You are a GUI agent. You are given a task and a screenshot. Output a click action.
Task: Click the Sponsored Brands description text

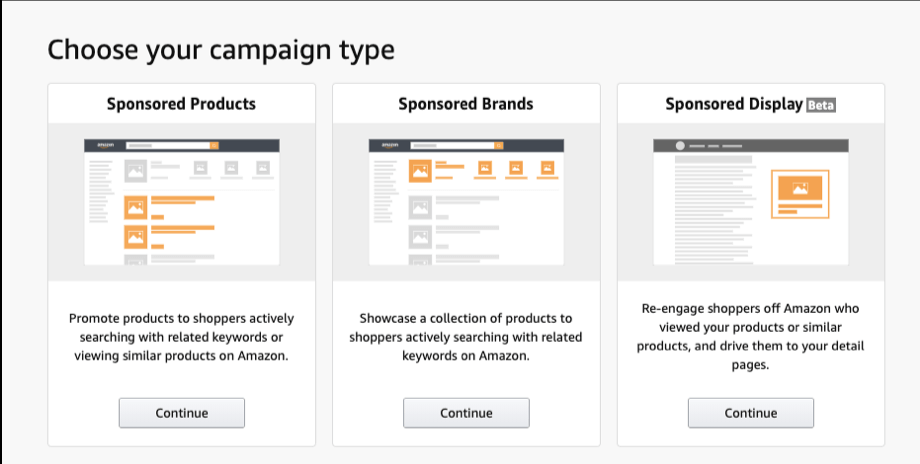pyautogui.click(x=466, y=337)
